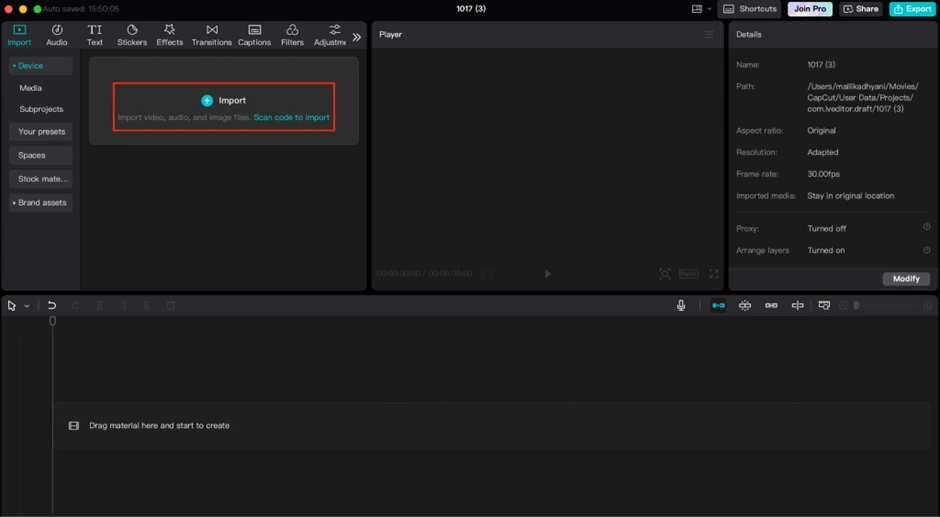Open the Audio panel

(57, 35)
